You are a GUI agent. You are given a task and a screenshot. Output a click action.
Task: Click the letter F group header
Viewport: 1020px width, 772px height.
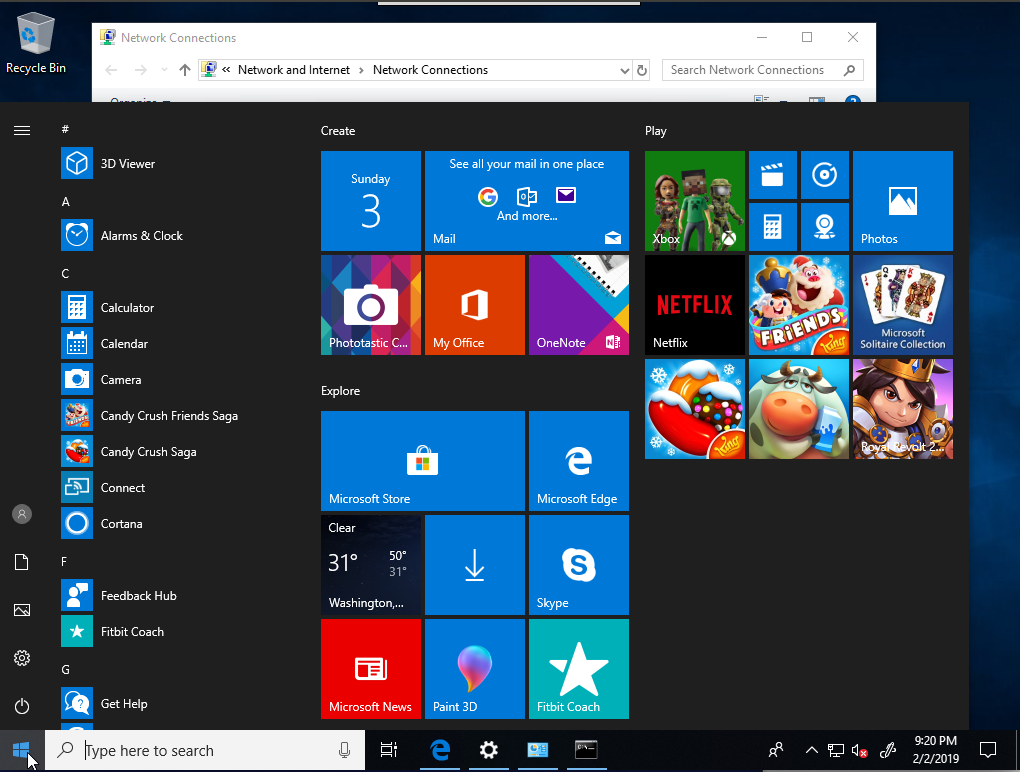(x=64, y=561)
